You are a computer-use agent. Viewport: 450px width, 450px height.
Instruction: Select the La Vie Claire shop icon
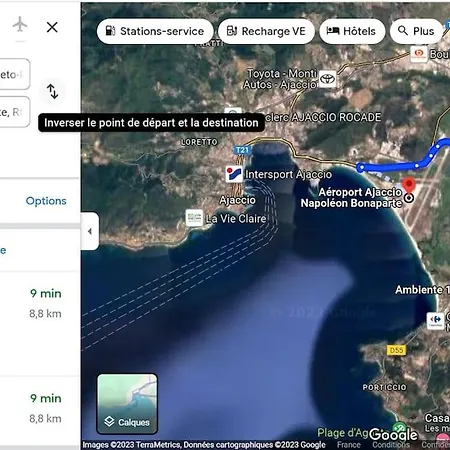pos(194,218)
